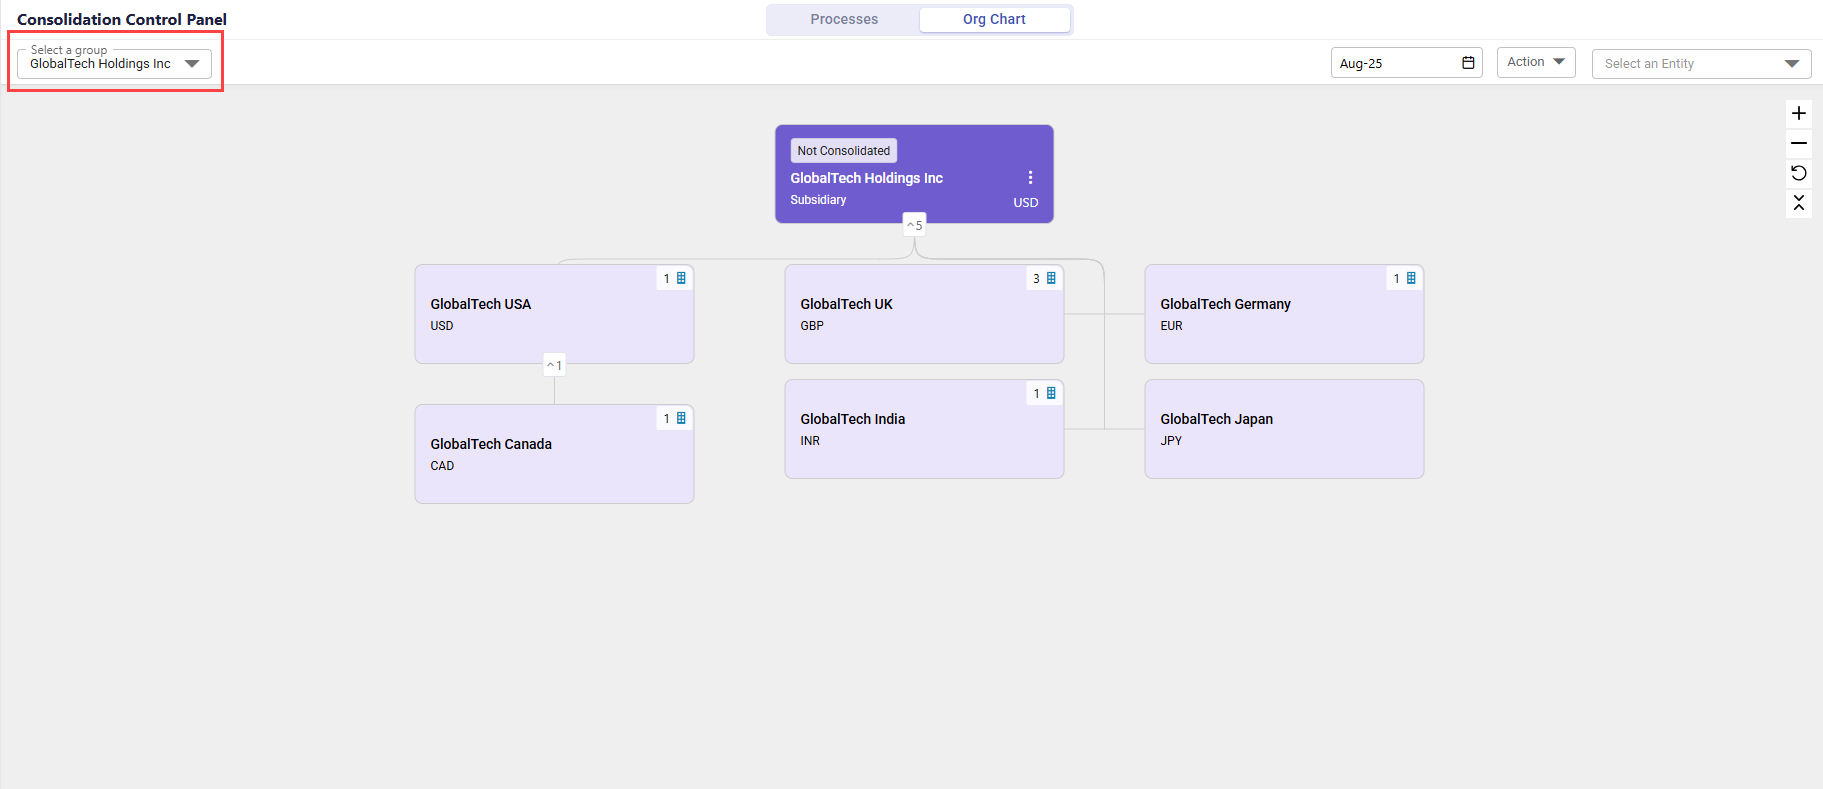The width and height of the screenshot is (1823, 789).
Task: Collapse the child under GlobalTech USA
Action: coord(554,365)
